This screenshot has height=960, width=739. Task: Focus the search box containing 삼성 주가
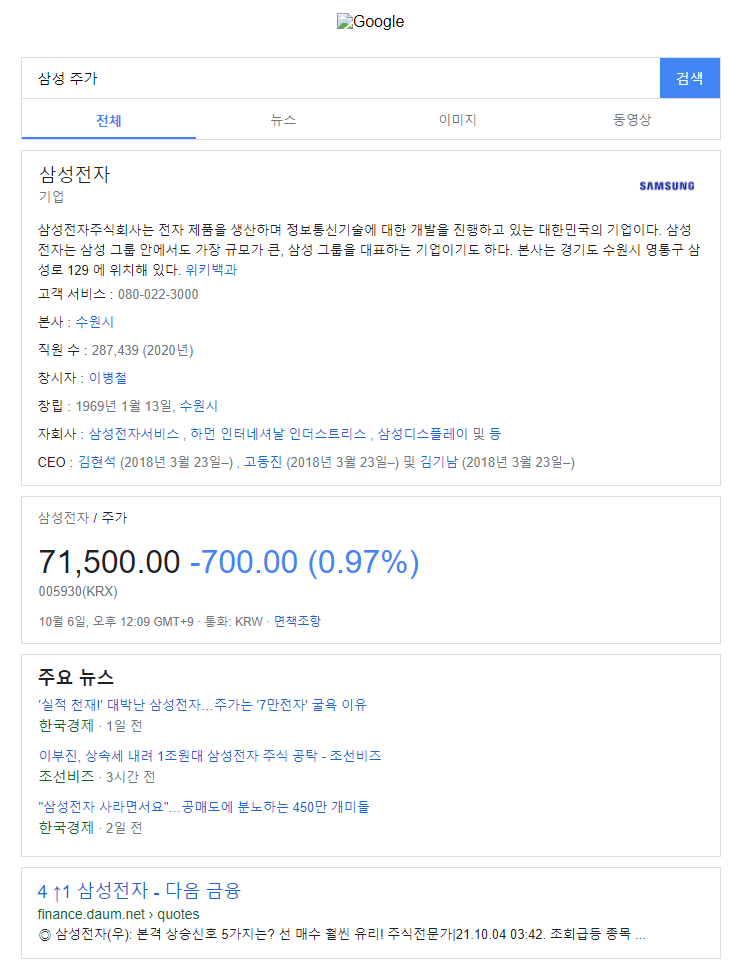pyautogui.click(x=340, y=78)
